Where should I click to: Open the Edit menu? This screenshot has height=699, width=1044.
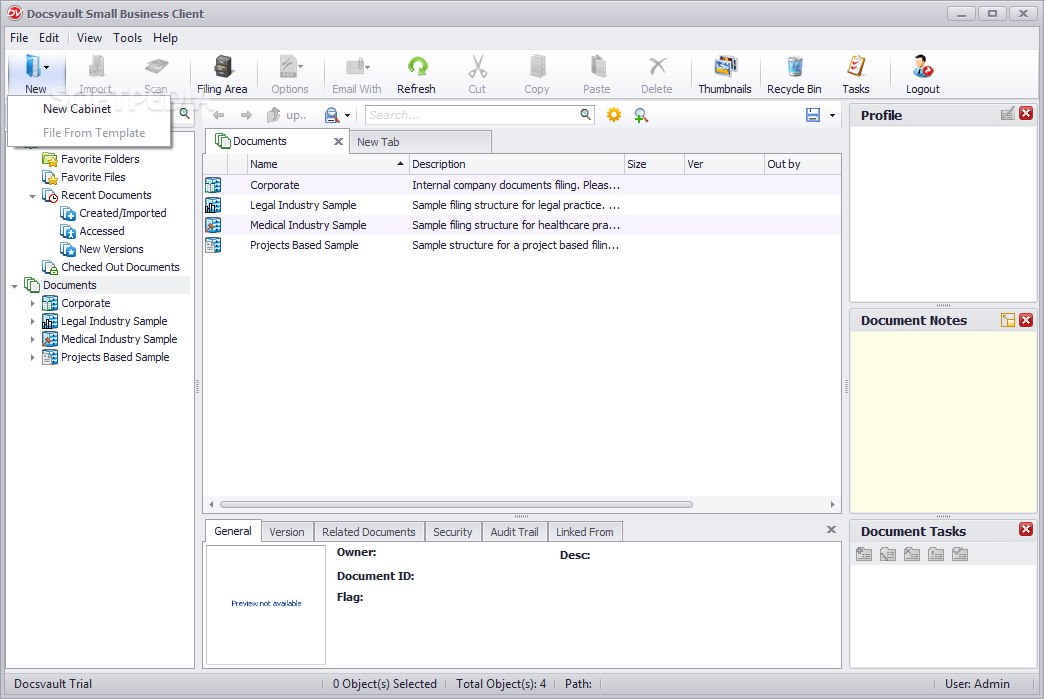(x=49, y=38)
